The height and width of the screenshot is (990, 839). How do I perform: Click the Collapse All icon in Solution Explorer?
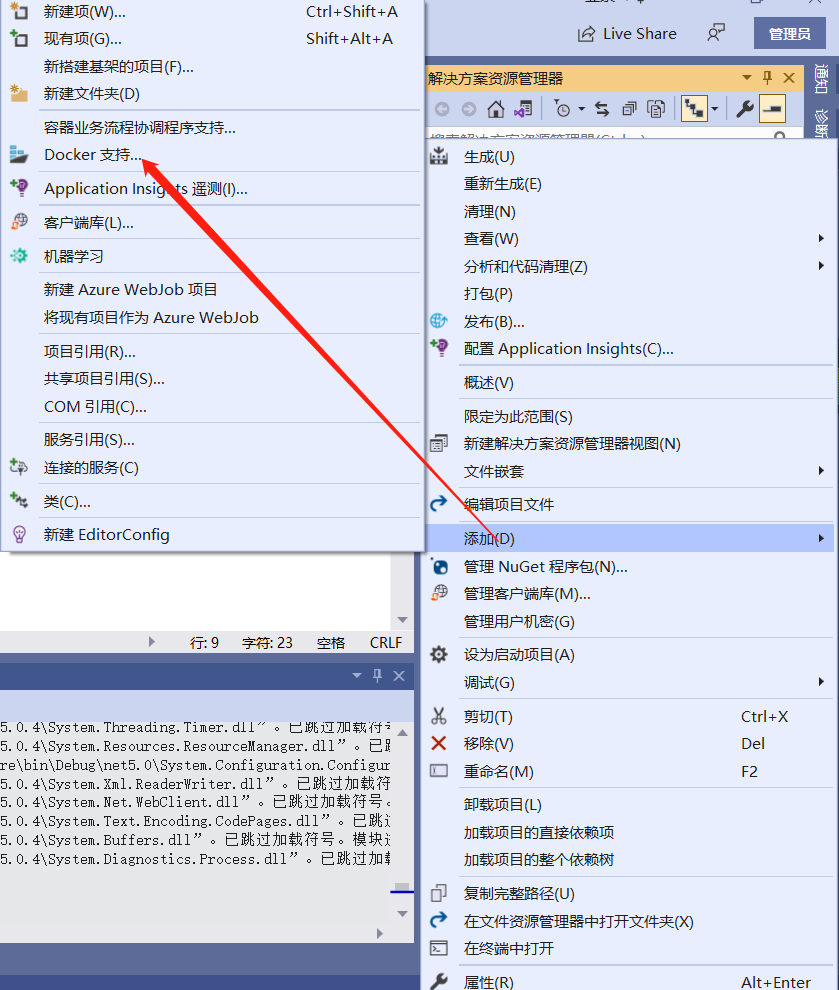(629, 109)
